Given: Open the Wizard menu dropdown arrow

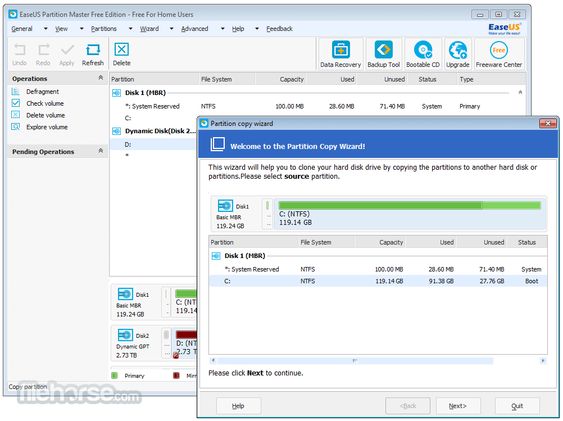Looking at the screenshot, I should (171, 29).
